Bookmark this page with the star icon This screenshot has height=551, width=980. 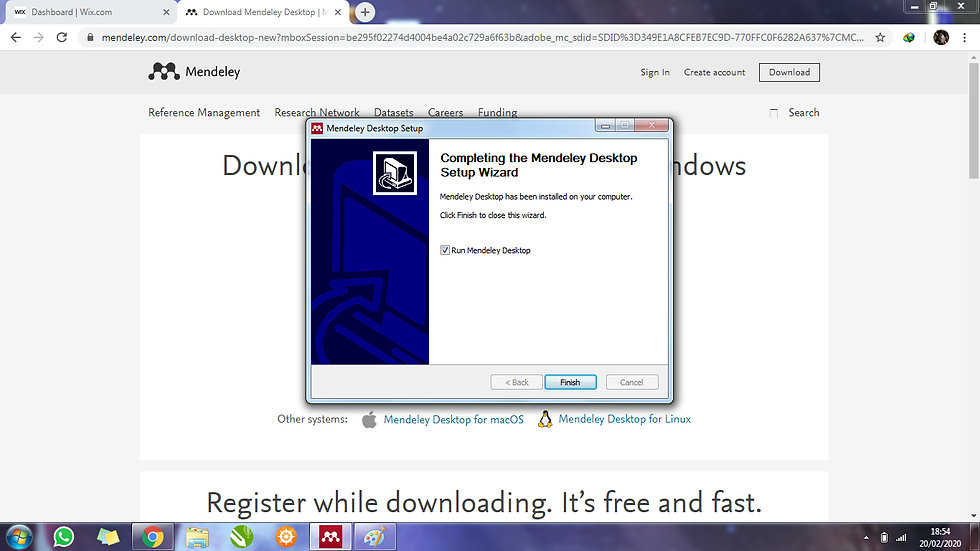(x=880, y=37)
